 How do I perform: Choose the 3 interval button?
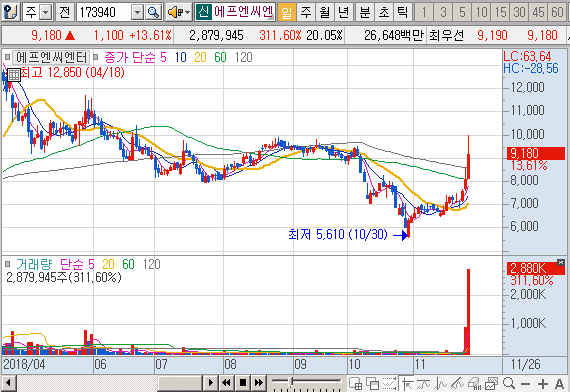[x=443, y=12]
